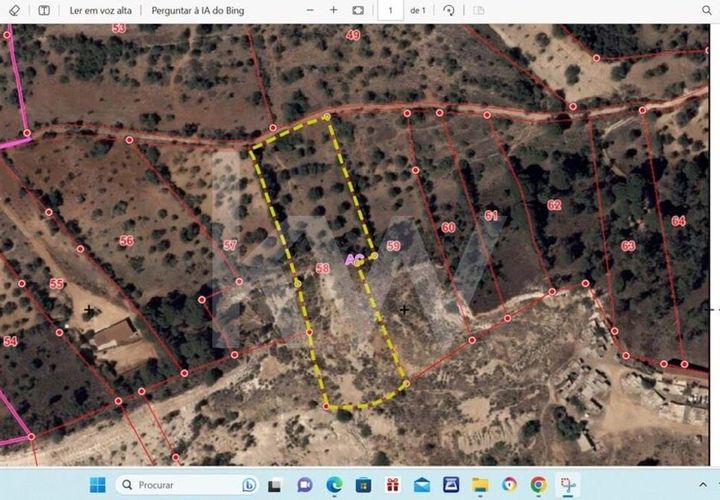Viewport: 720px width, 500px height.
Task: Open Microsoft Edge from taskbar
Action: (x=334, y=485)
